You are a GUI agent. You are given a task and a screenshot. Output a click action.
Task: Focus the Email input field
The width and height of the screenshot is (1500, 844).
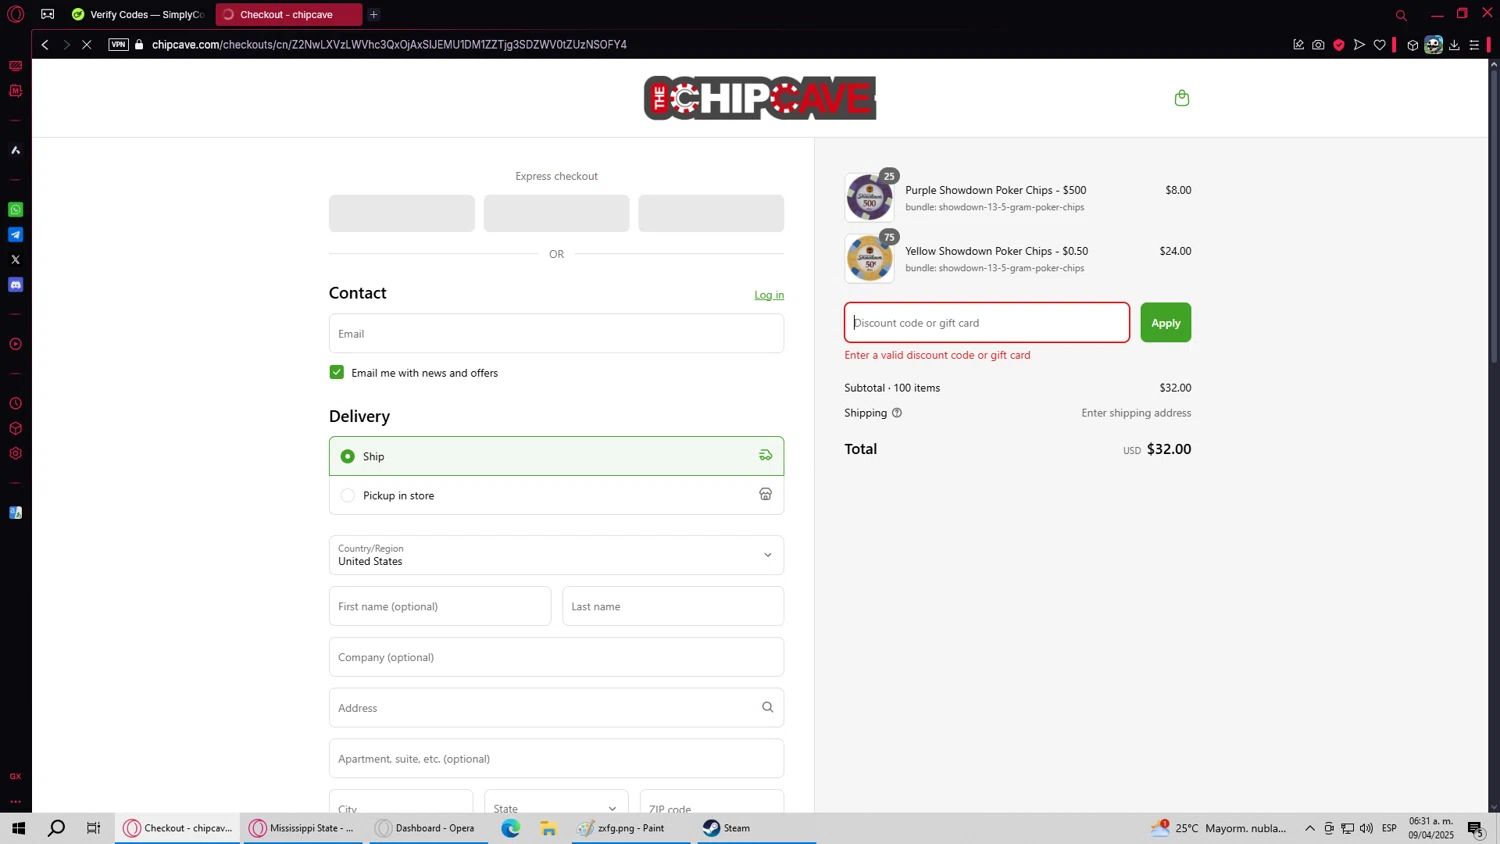556,333
